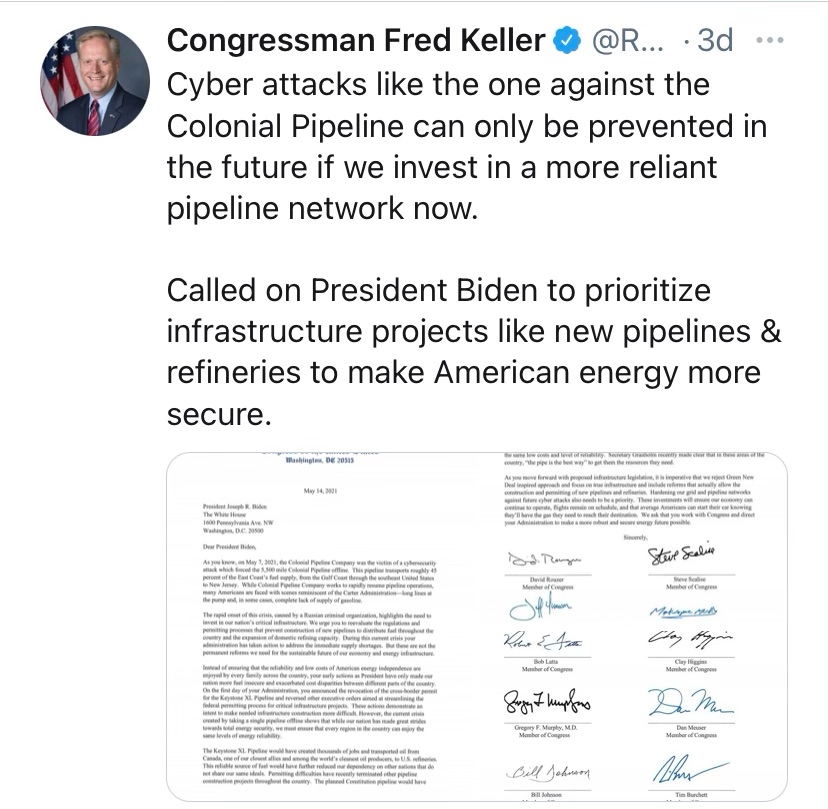Click the blue verified badge

[566, 41]
